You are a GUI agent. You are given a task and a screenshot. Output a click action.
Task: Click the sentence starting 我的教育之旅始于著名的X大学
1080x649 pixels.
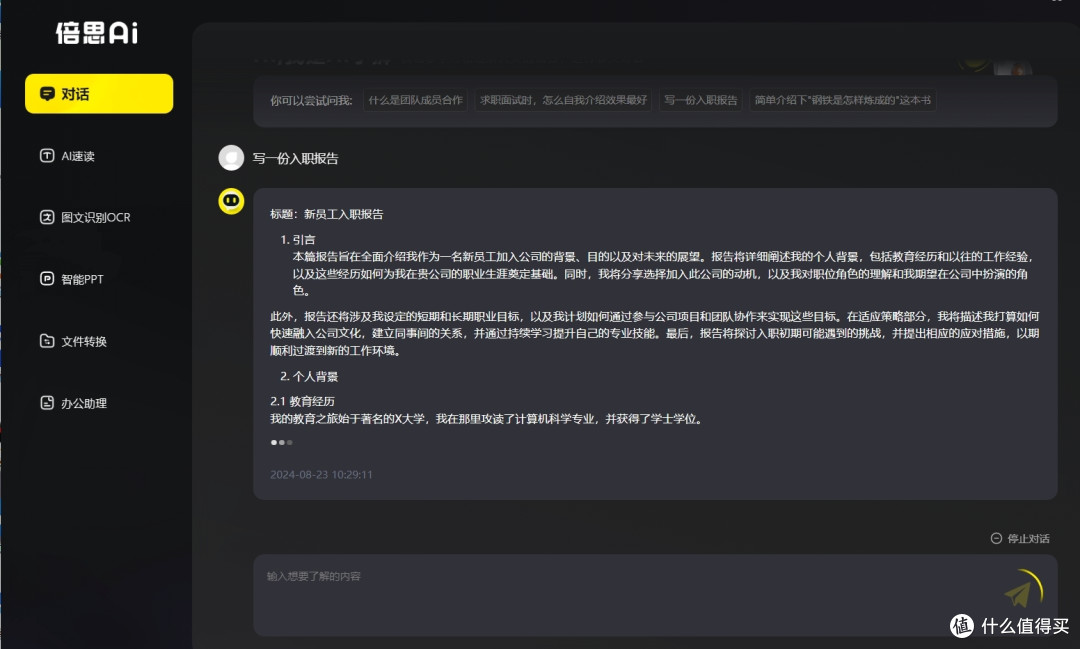tap(488, 419)
